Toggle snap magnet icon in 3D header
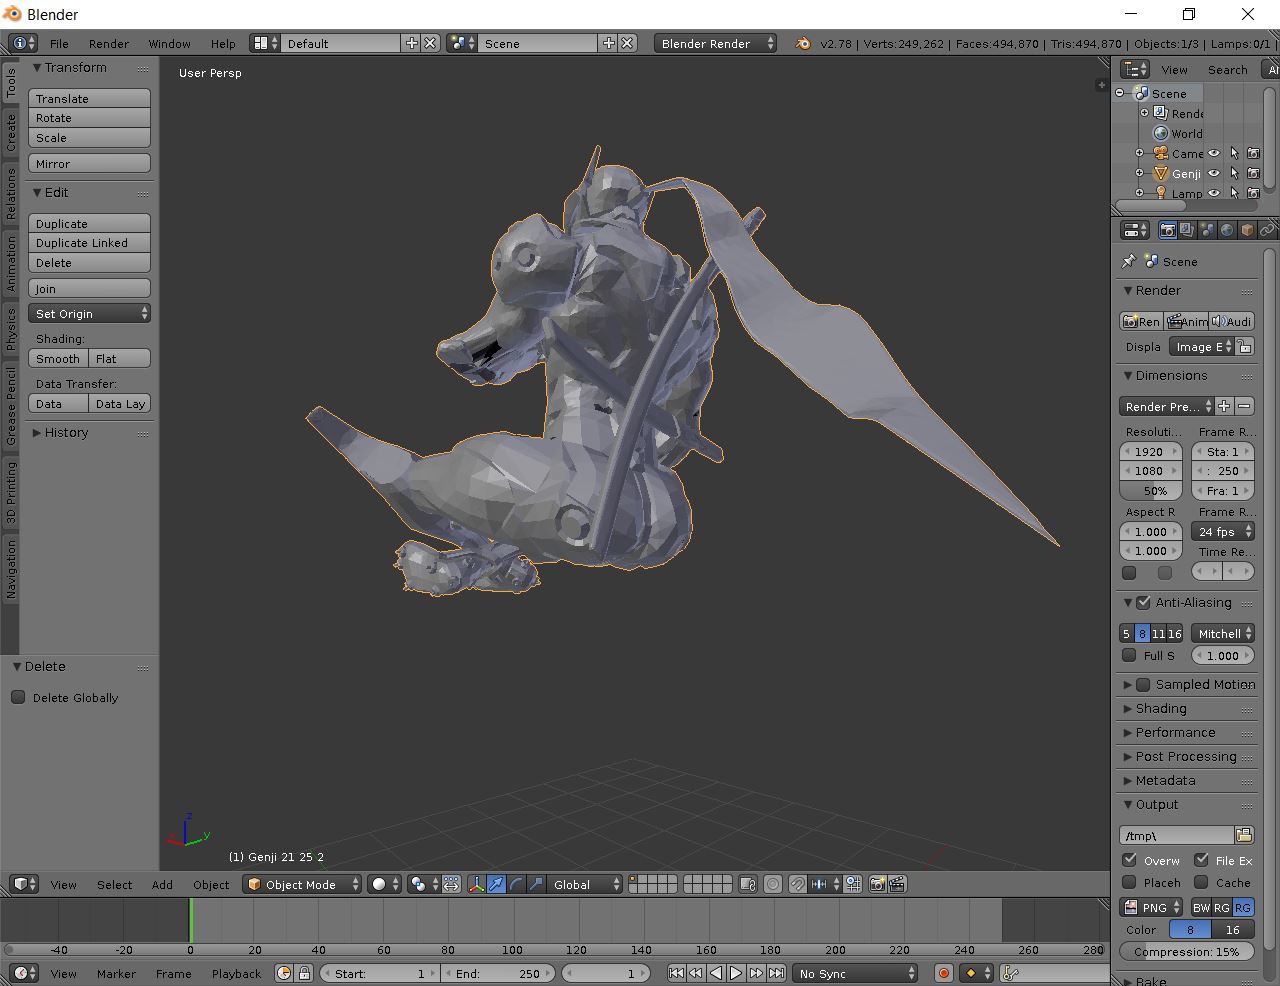Image resolution: width=1280 pixels, height=986 pixels. pos(797,884)
